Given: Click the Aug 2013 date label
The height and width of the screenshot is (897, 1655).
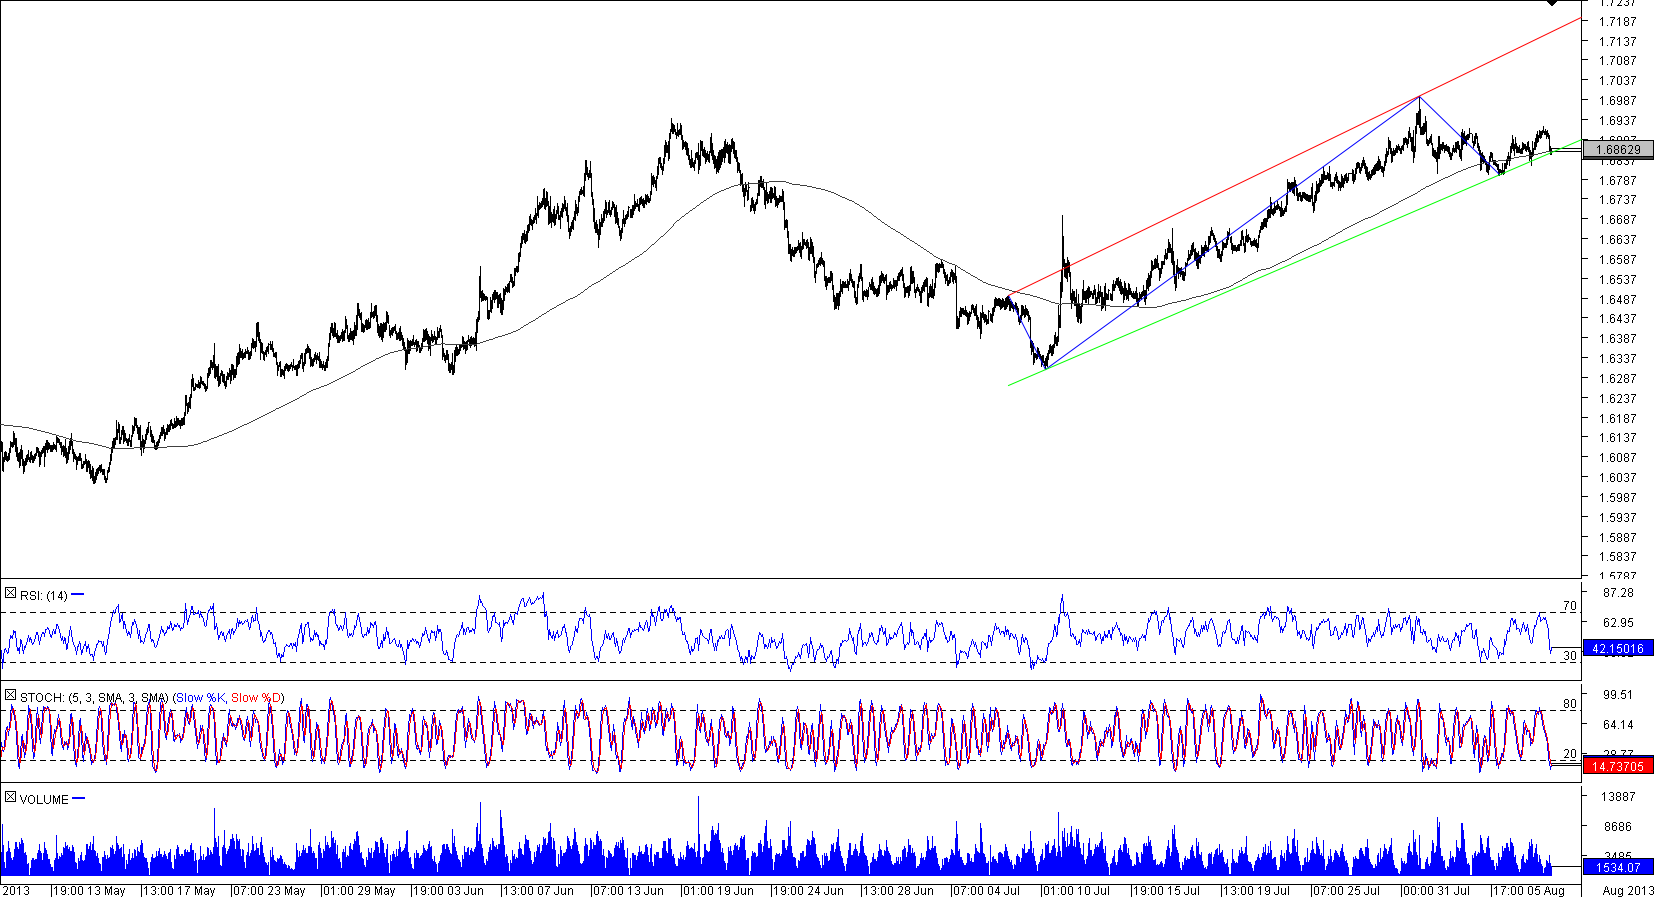Looking at the screenshot, I should pos(1627,890).
